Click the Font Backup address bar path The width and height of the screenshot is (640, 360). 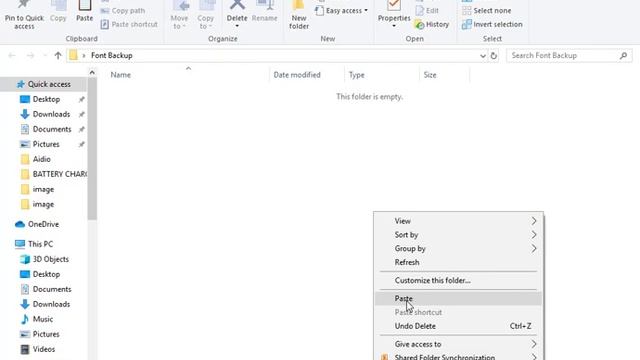111,56
